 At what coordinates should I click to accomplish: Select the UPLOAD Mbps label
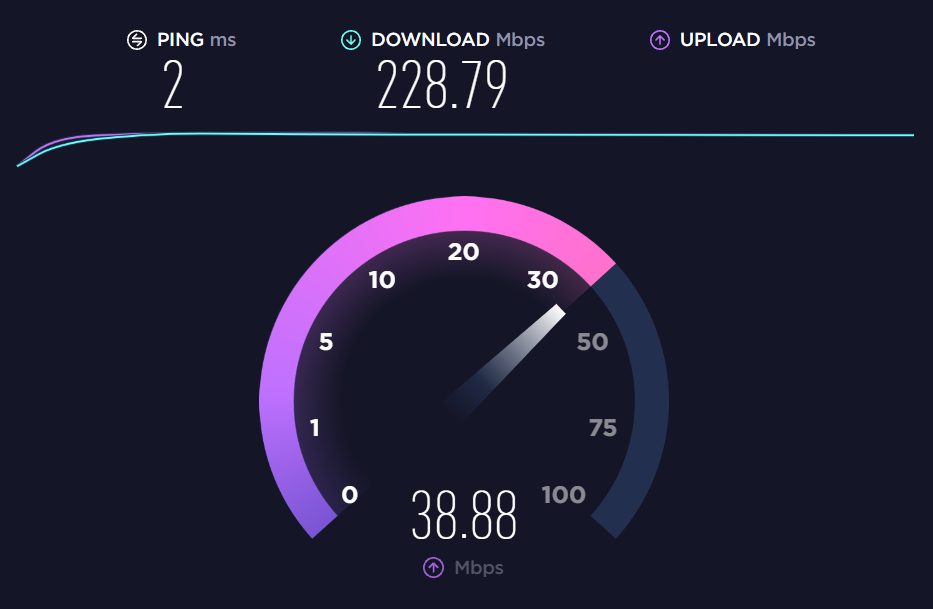747,40
